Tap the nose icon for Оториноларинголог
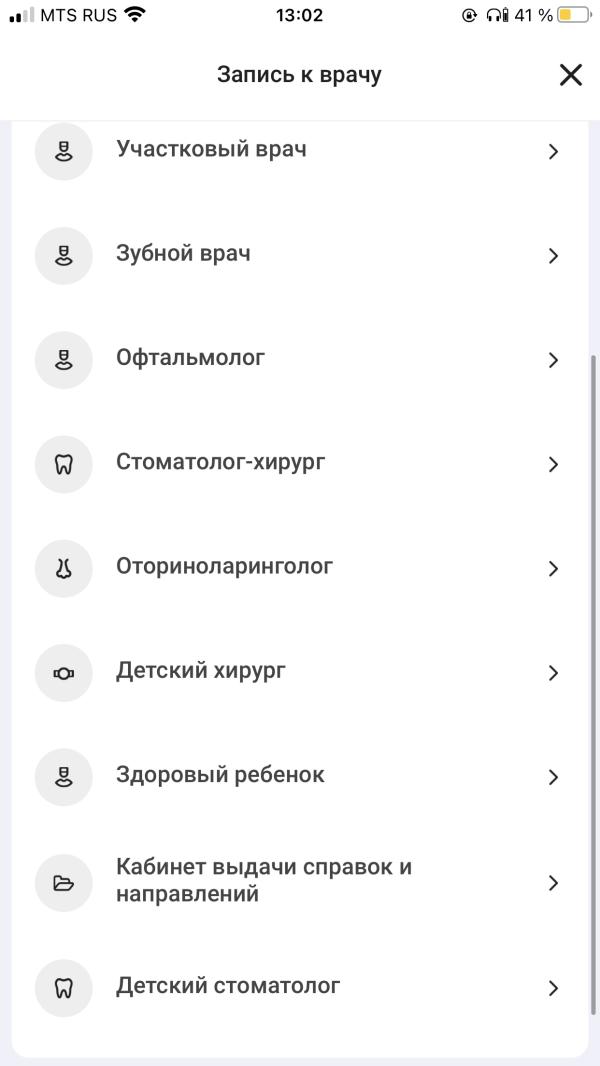600x1066 pixels. [63, 568]
